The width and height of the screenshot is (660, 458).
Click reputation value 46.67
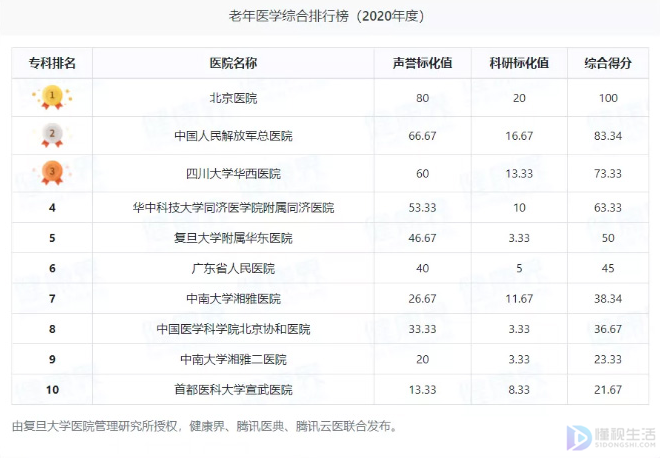423,238
